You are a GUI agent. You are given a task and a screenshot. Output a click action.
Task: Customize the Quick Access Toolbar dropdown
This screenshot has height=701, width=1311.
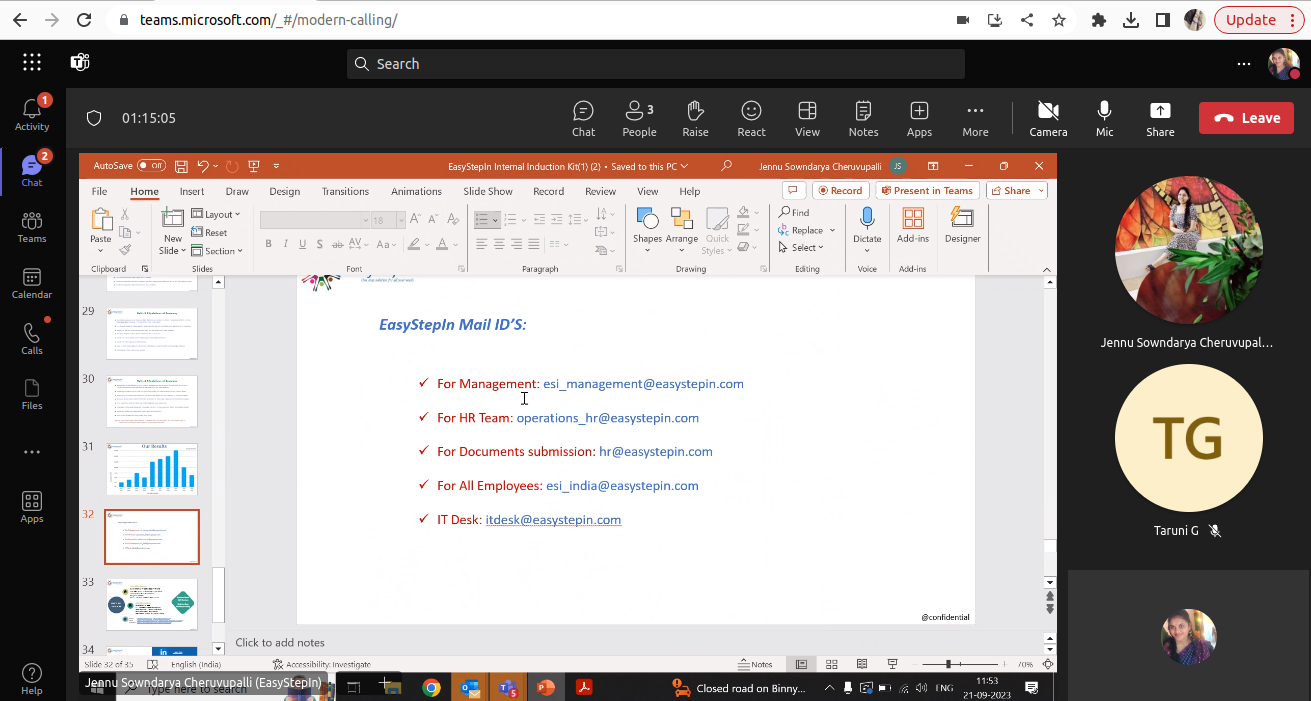point(276,166)
